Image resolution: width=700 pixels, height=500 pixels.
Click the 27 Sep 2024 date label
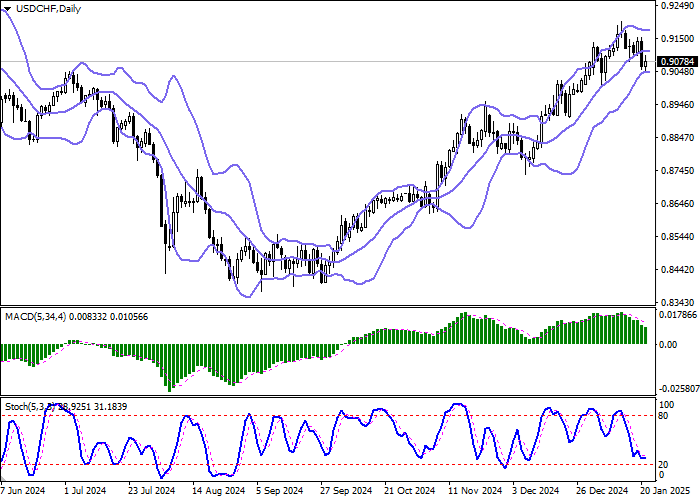click(344, 491)
